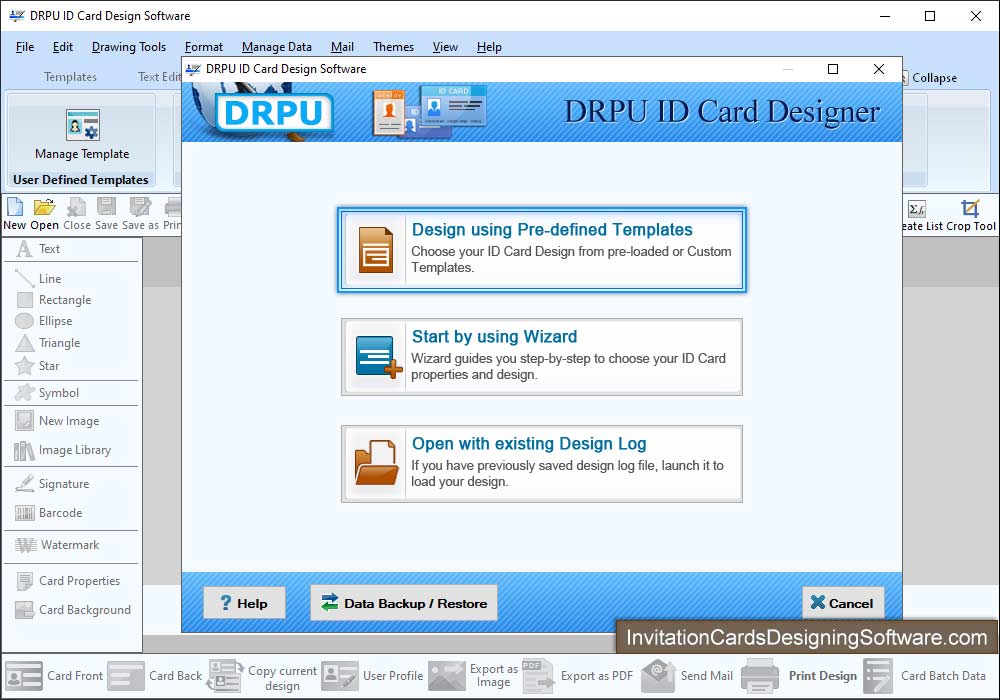
Task: Open the View menu
Action: 445,47
